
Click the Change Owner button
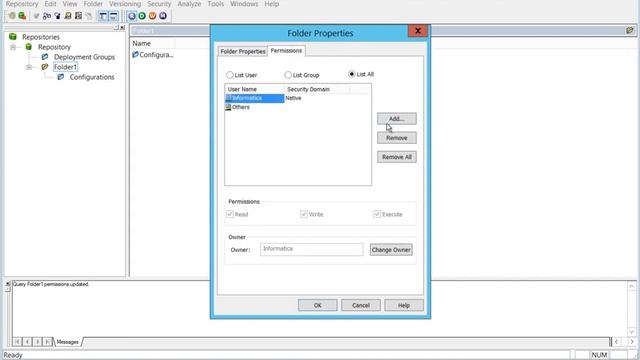(x=391, y=249)
